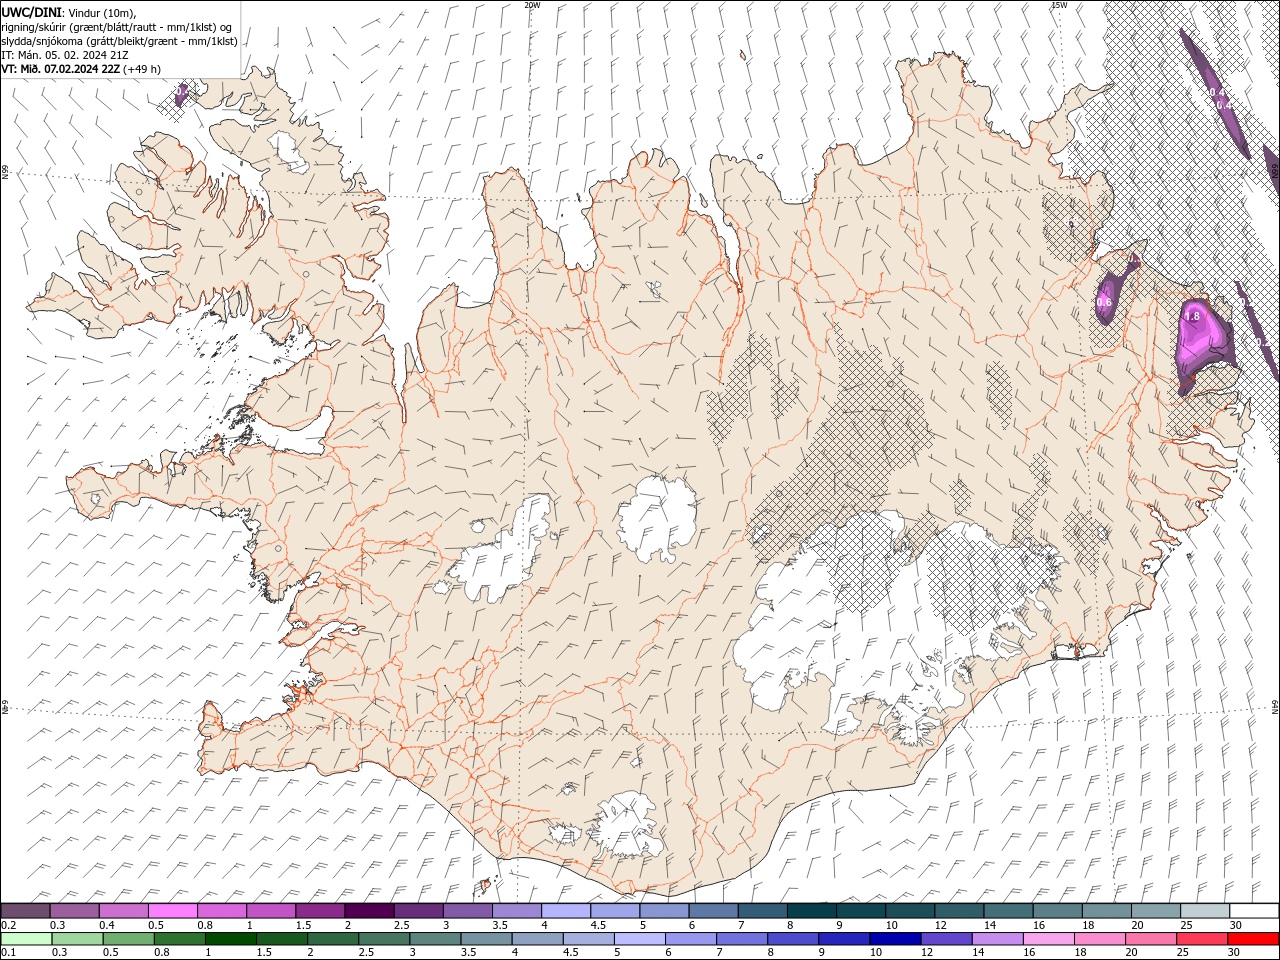Select lower legend swatch between 5 and 6
1280x960 pixels.
pyautogui.click(x=640, y=939)
